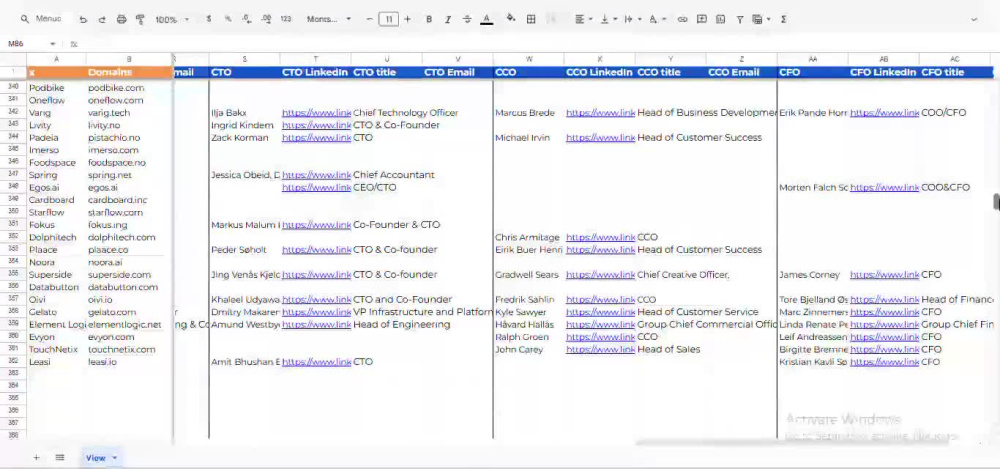
Task: Click the Domains header cell
Action: coord(129,72)
